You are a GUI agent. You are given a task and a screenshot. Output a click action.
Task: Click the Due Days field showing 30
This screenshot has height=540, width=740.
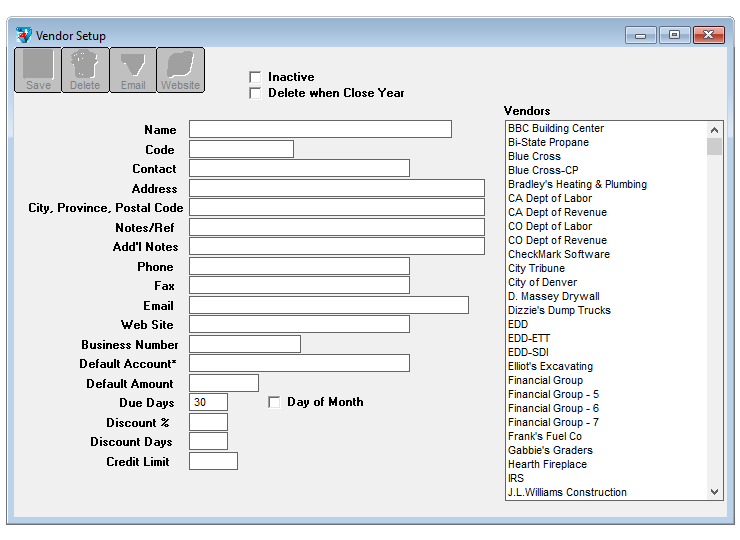tap(208, 402)
